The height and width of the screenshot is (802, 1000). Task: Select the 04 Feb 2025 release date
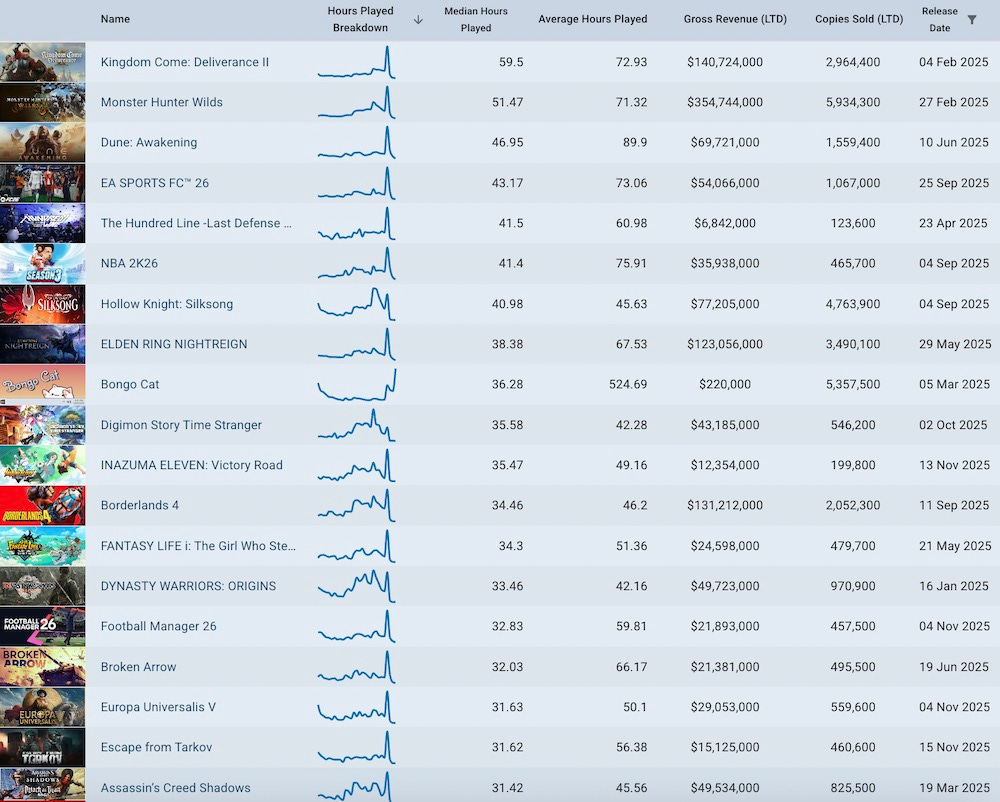coord(954,62)
